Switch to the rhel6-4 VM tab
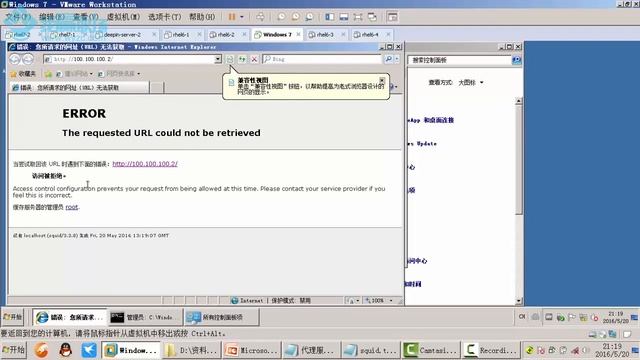Viewport: 640px width, 360px height. [369, 35]
